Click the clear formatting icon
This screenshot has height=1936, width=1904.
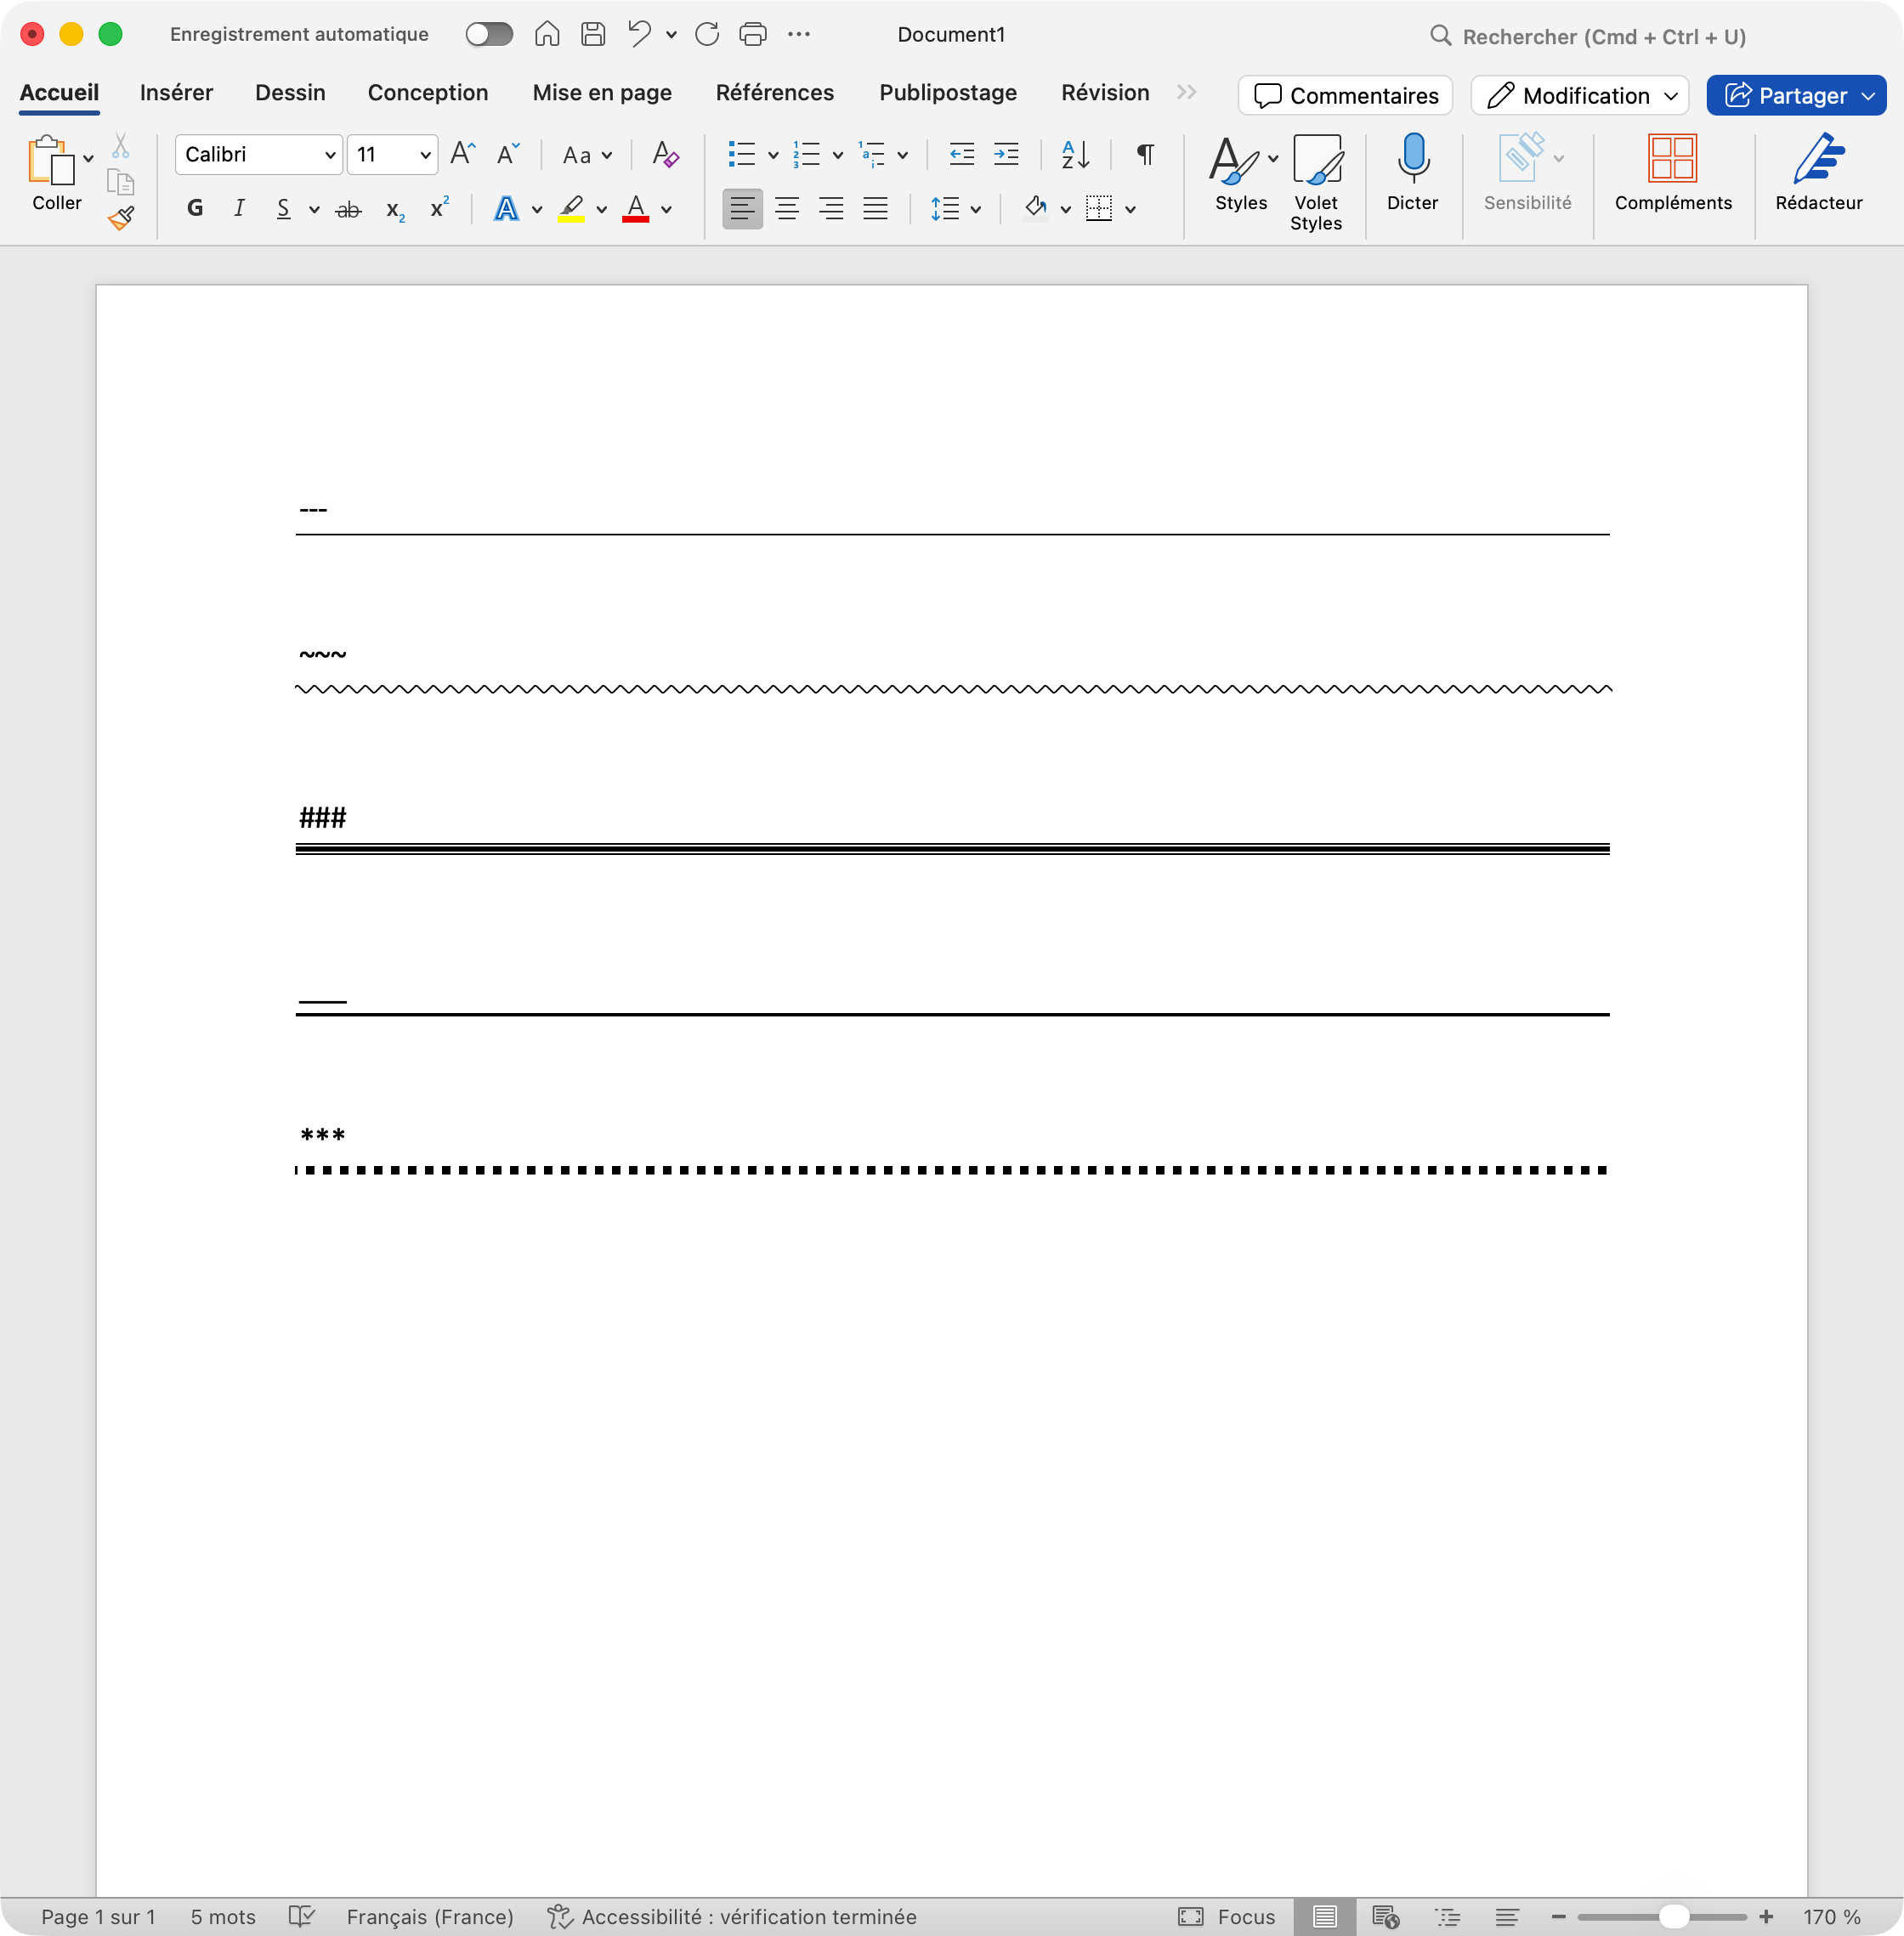point(665,154)
